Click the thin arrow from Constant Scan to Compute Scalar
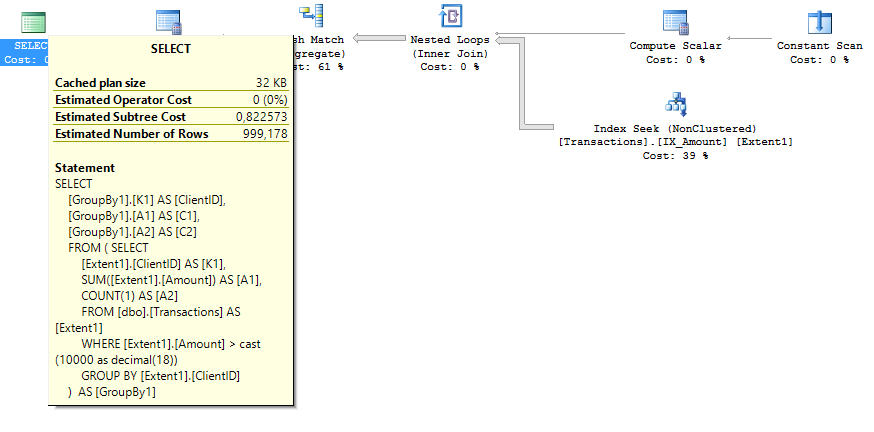 click(750, 38)
